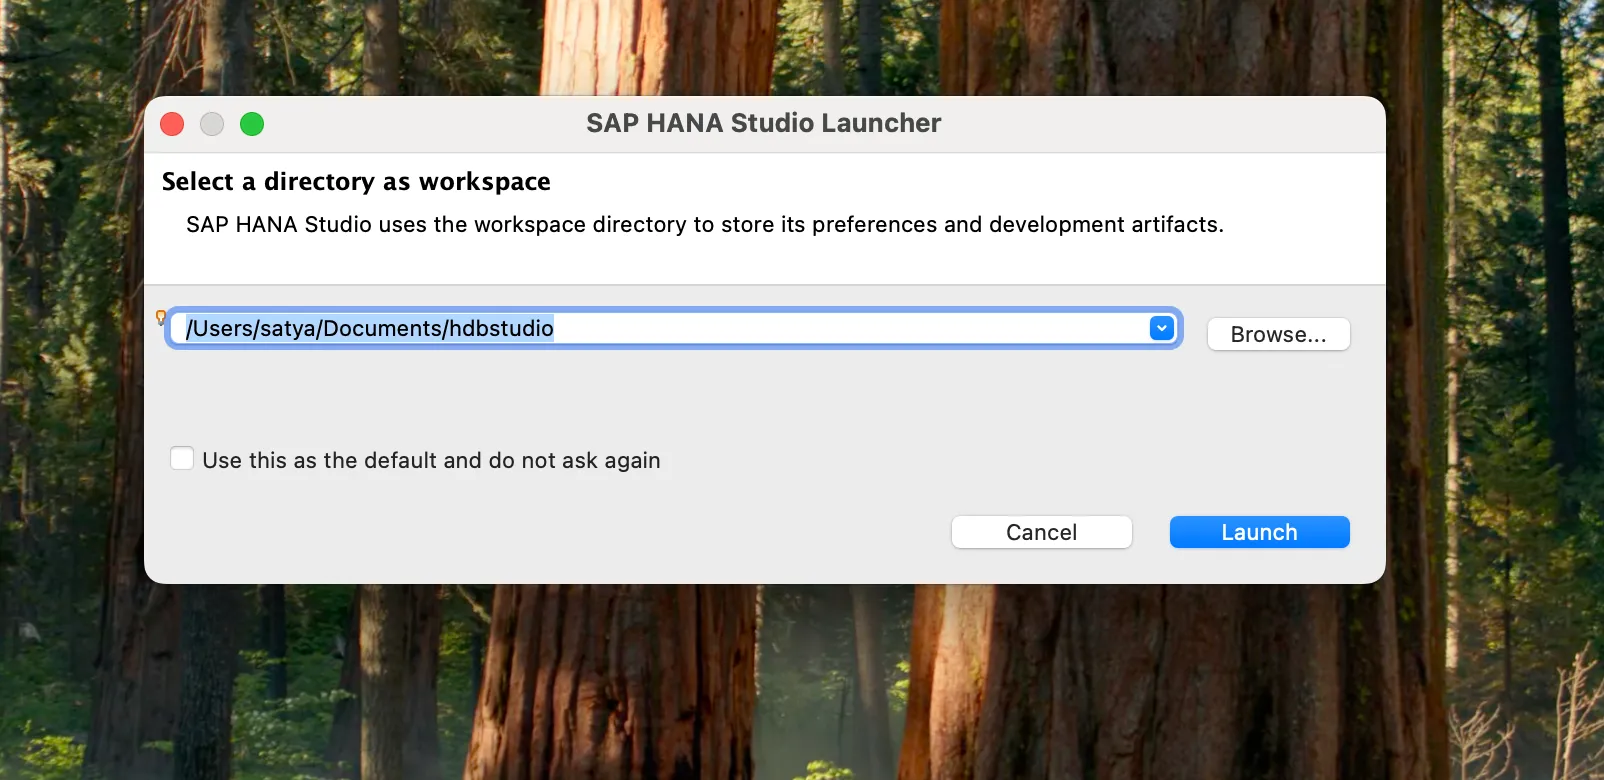Click the 'SAP HANA Studio Launcher' title text
Image resolution: width=1604 pixels, height=780 pixels.
pos(763,123)
